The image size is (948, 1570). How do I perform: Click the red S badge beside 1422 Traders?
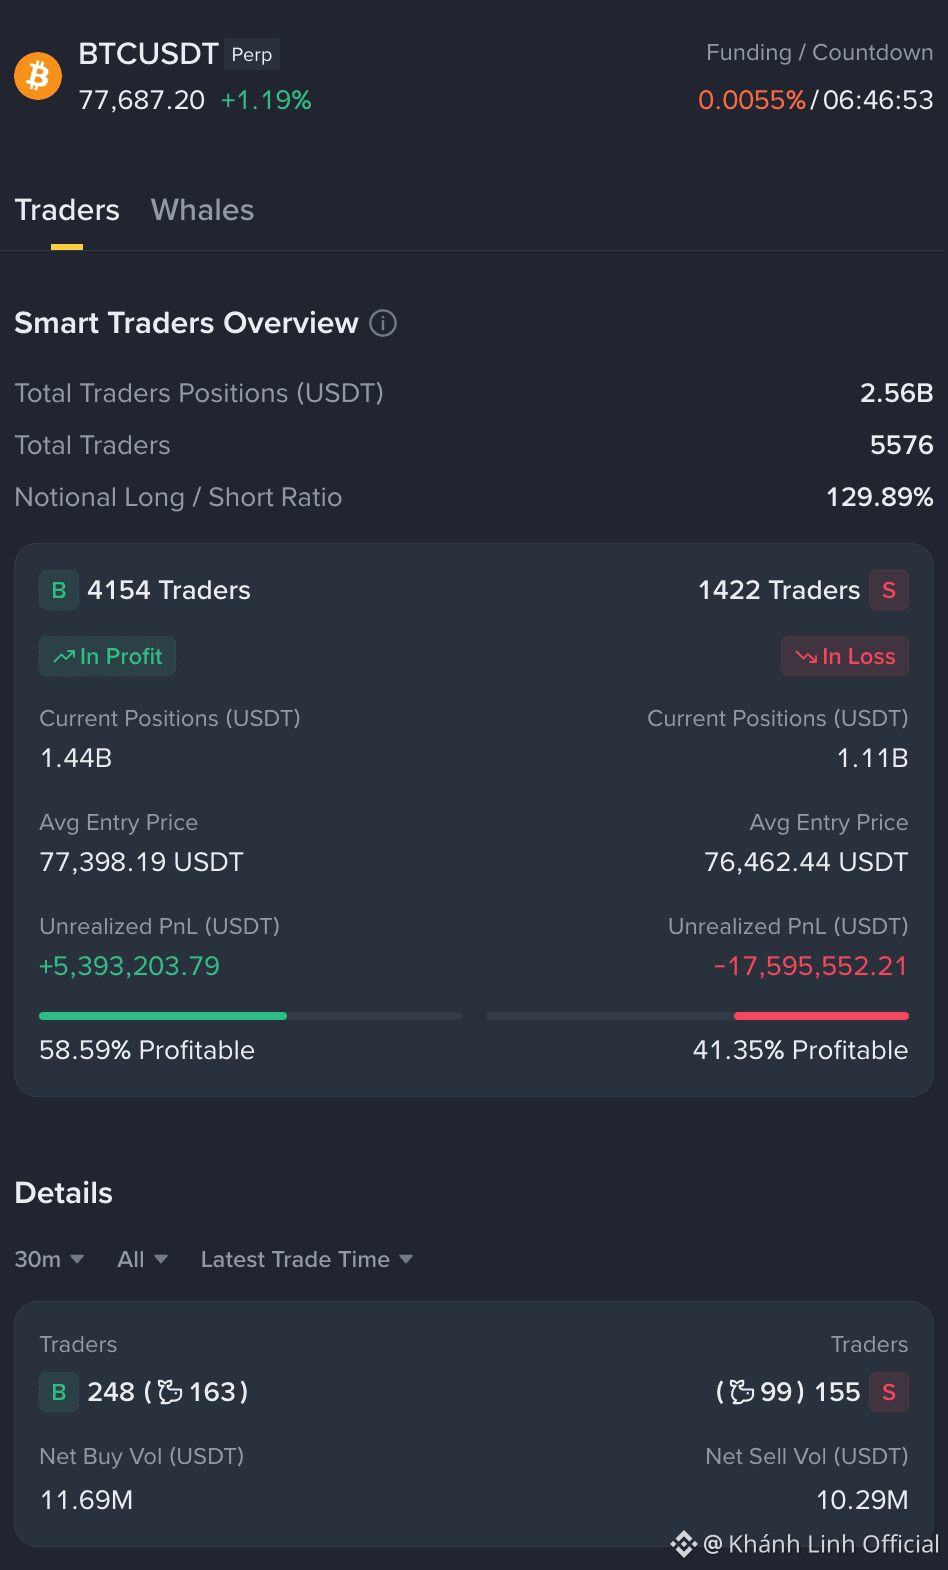[889, 590]
